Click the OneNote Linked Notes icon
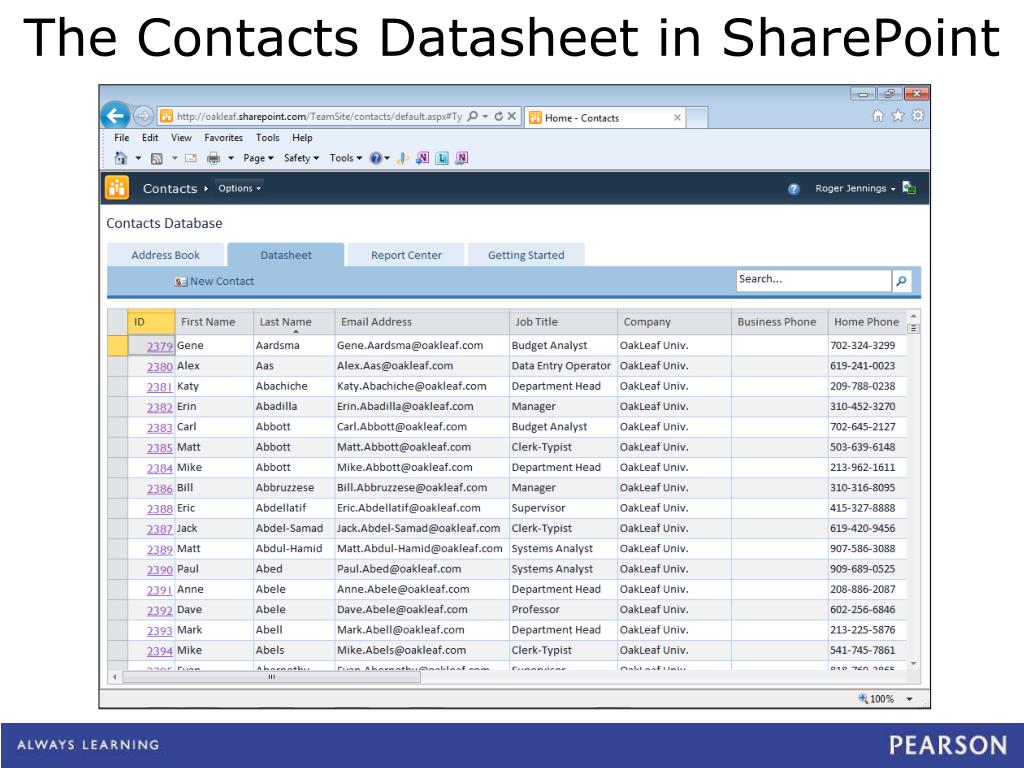Screen dimensions: 1024x768 pyautogui.click(x=462, y=158)
